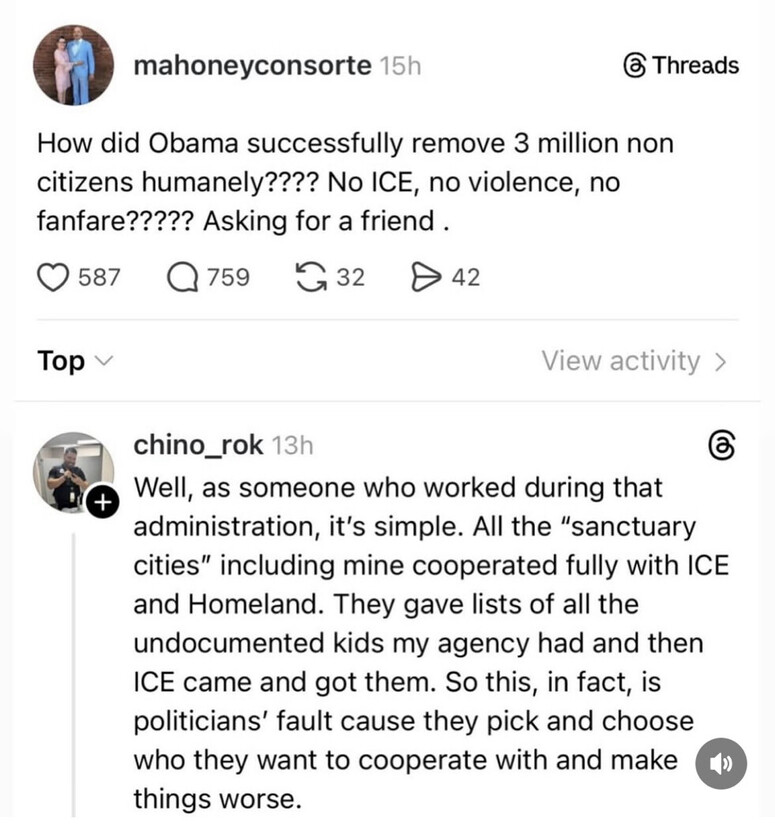Click the 13h reply timestamp

pos(292,446)
